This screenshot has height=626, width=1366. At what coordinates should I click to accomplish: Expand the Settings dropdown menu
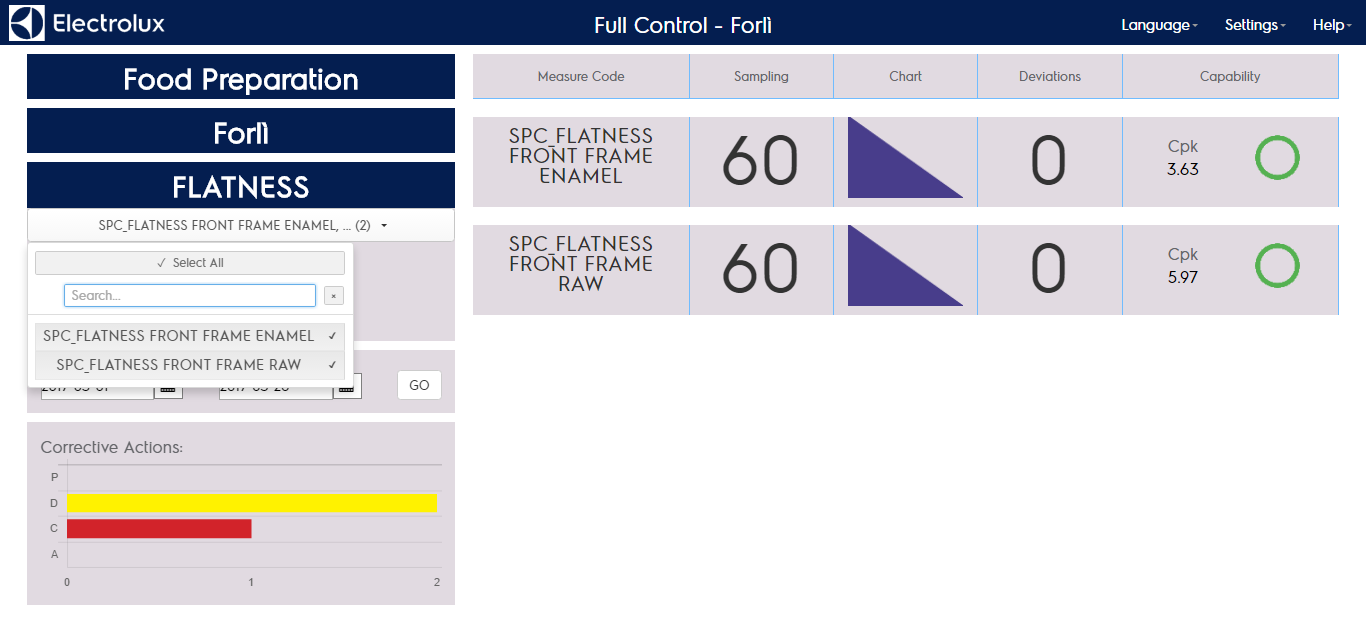coord(1254,25)
